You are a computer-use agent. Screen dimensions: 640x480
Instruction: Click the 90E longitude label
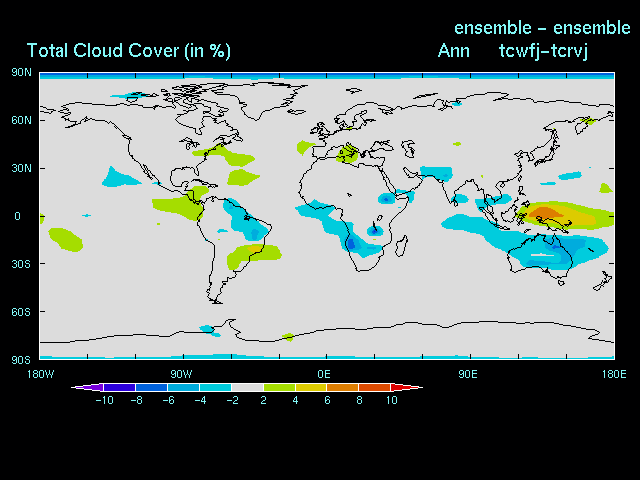[x=468, y=374]
